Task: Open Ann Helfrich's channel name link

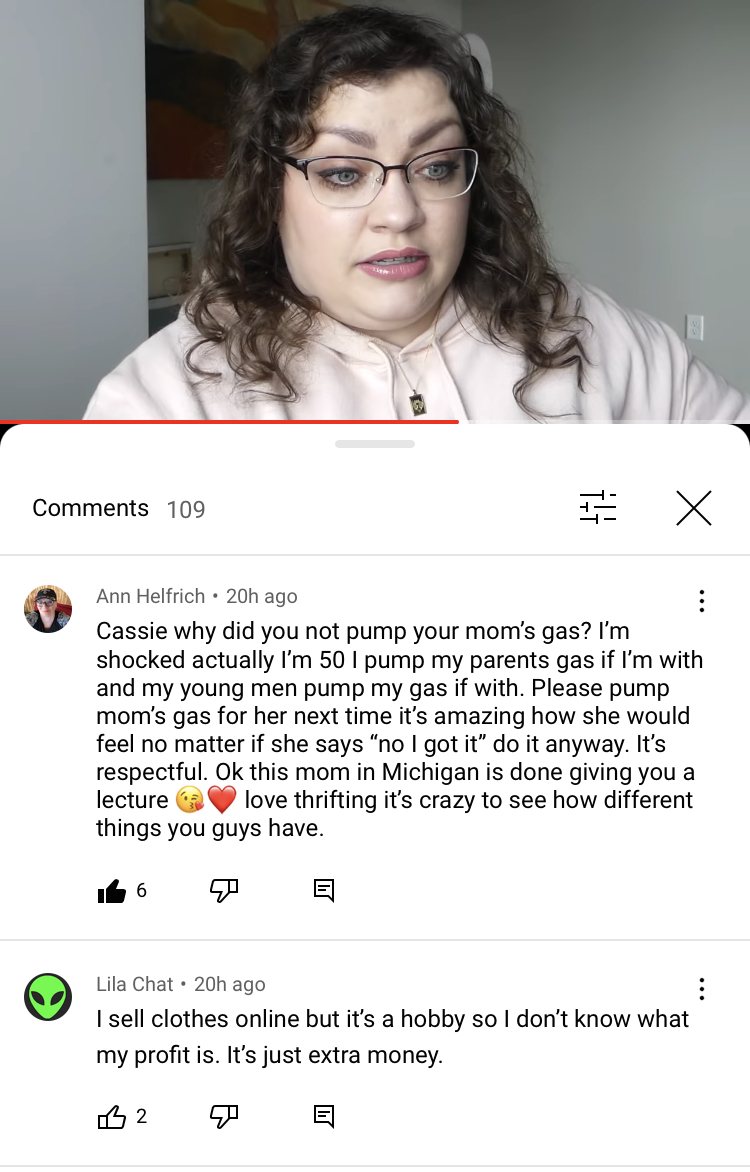Action: pos(150,596)
